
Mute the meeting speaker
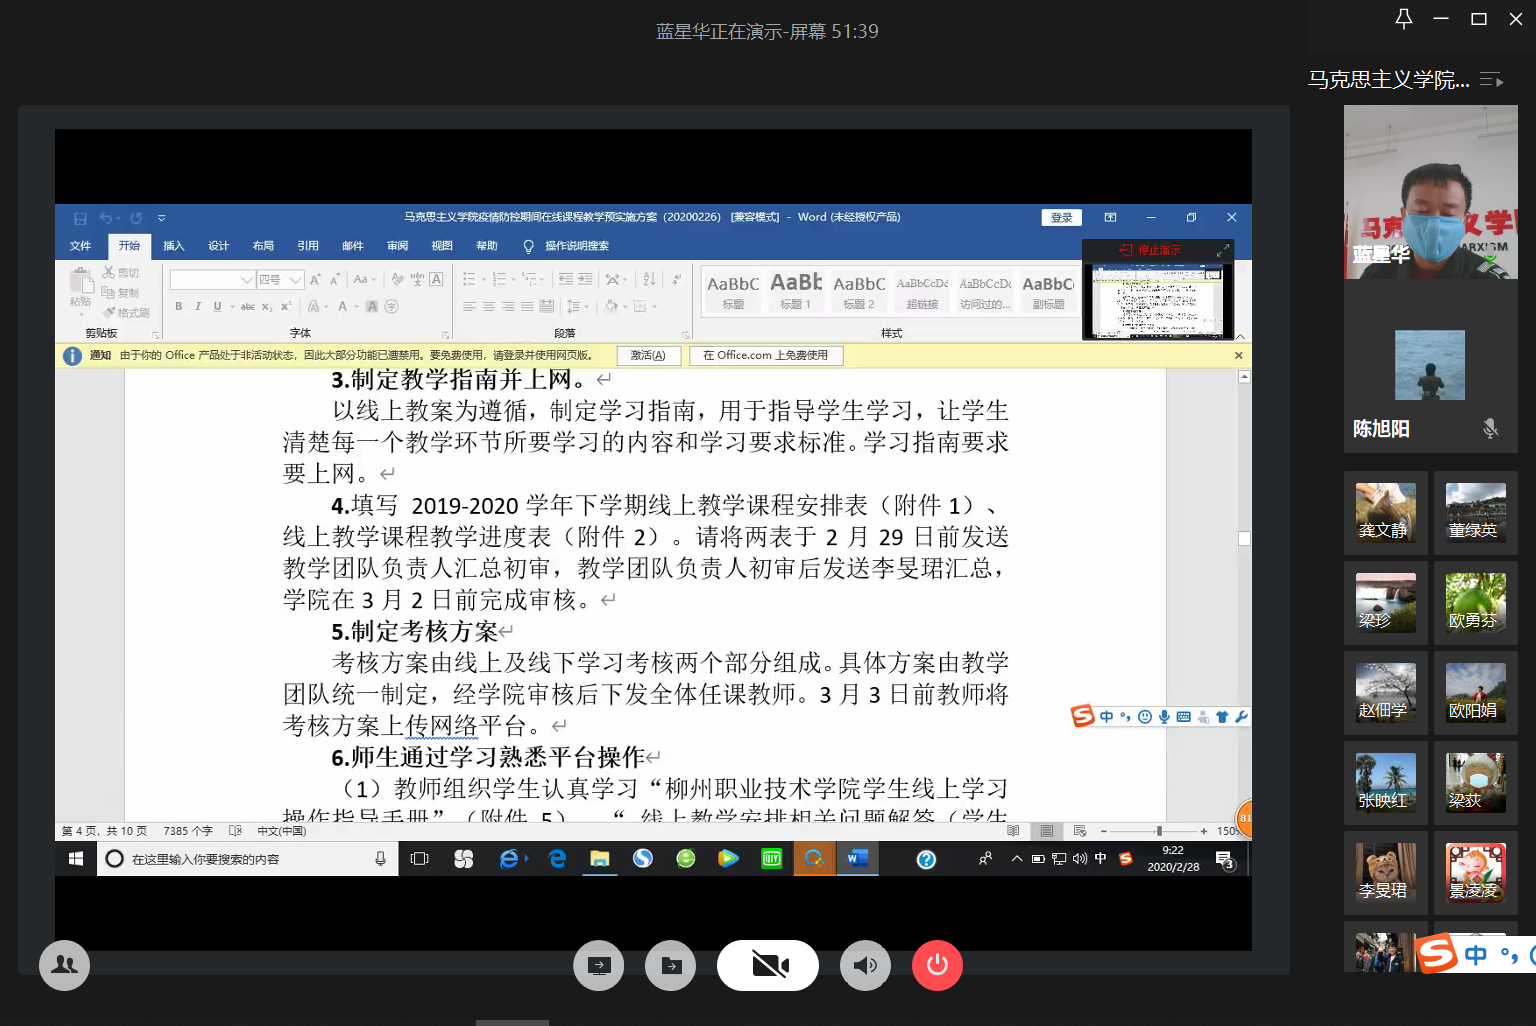pos(865,965)
